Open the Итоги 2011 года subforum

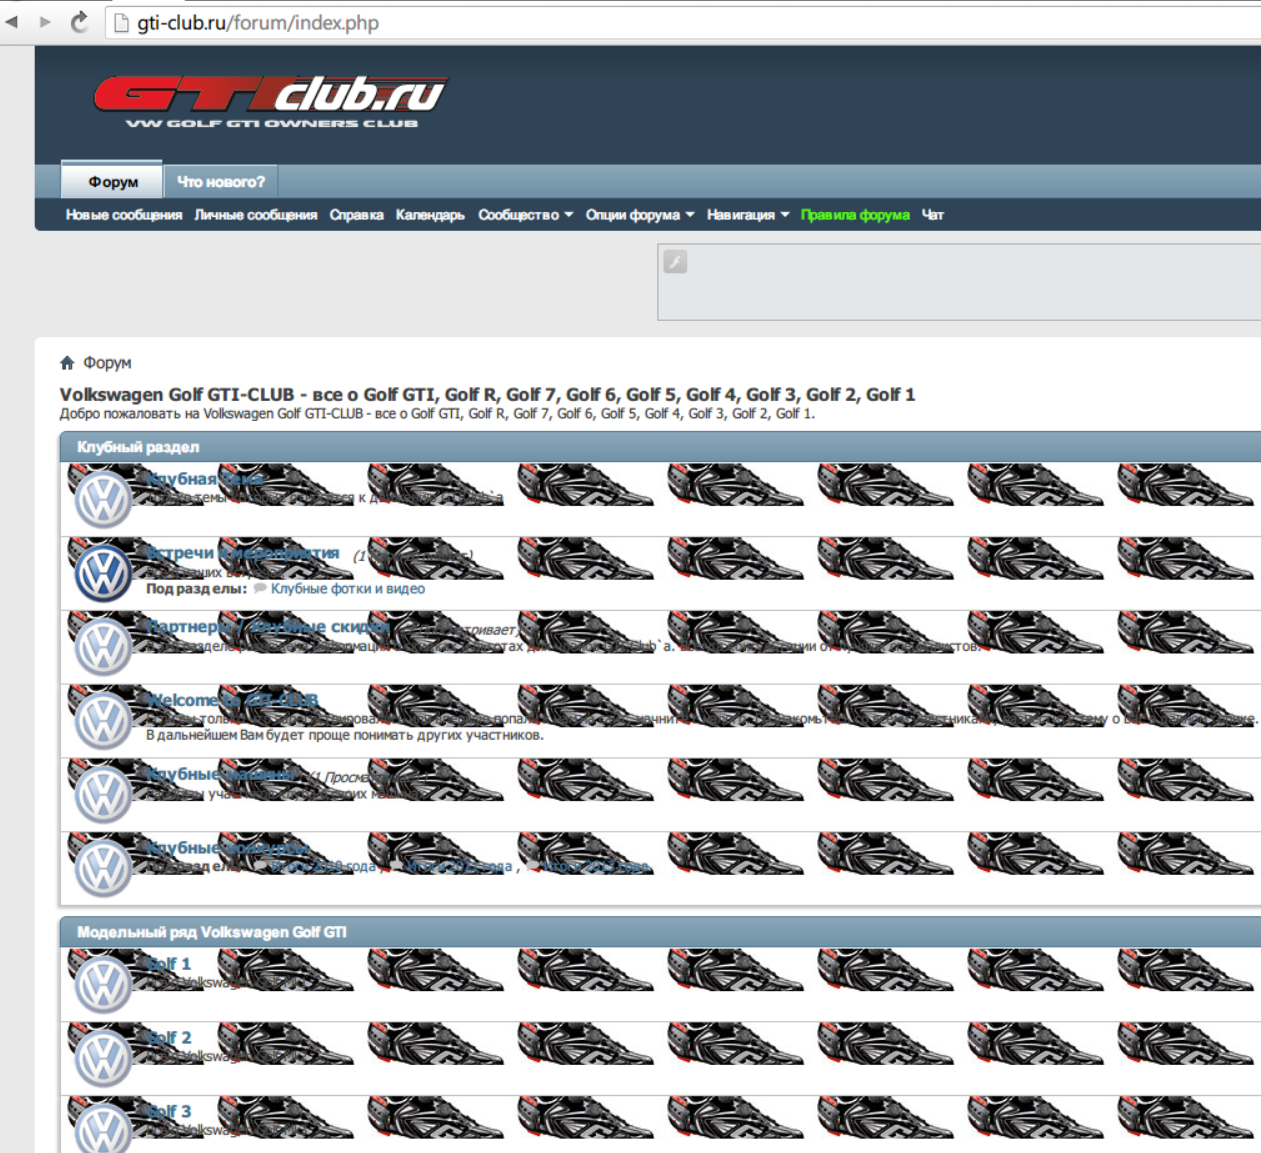458,867
